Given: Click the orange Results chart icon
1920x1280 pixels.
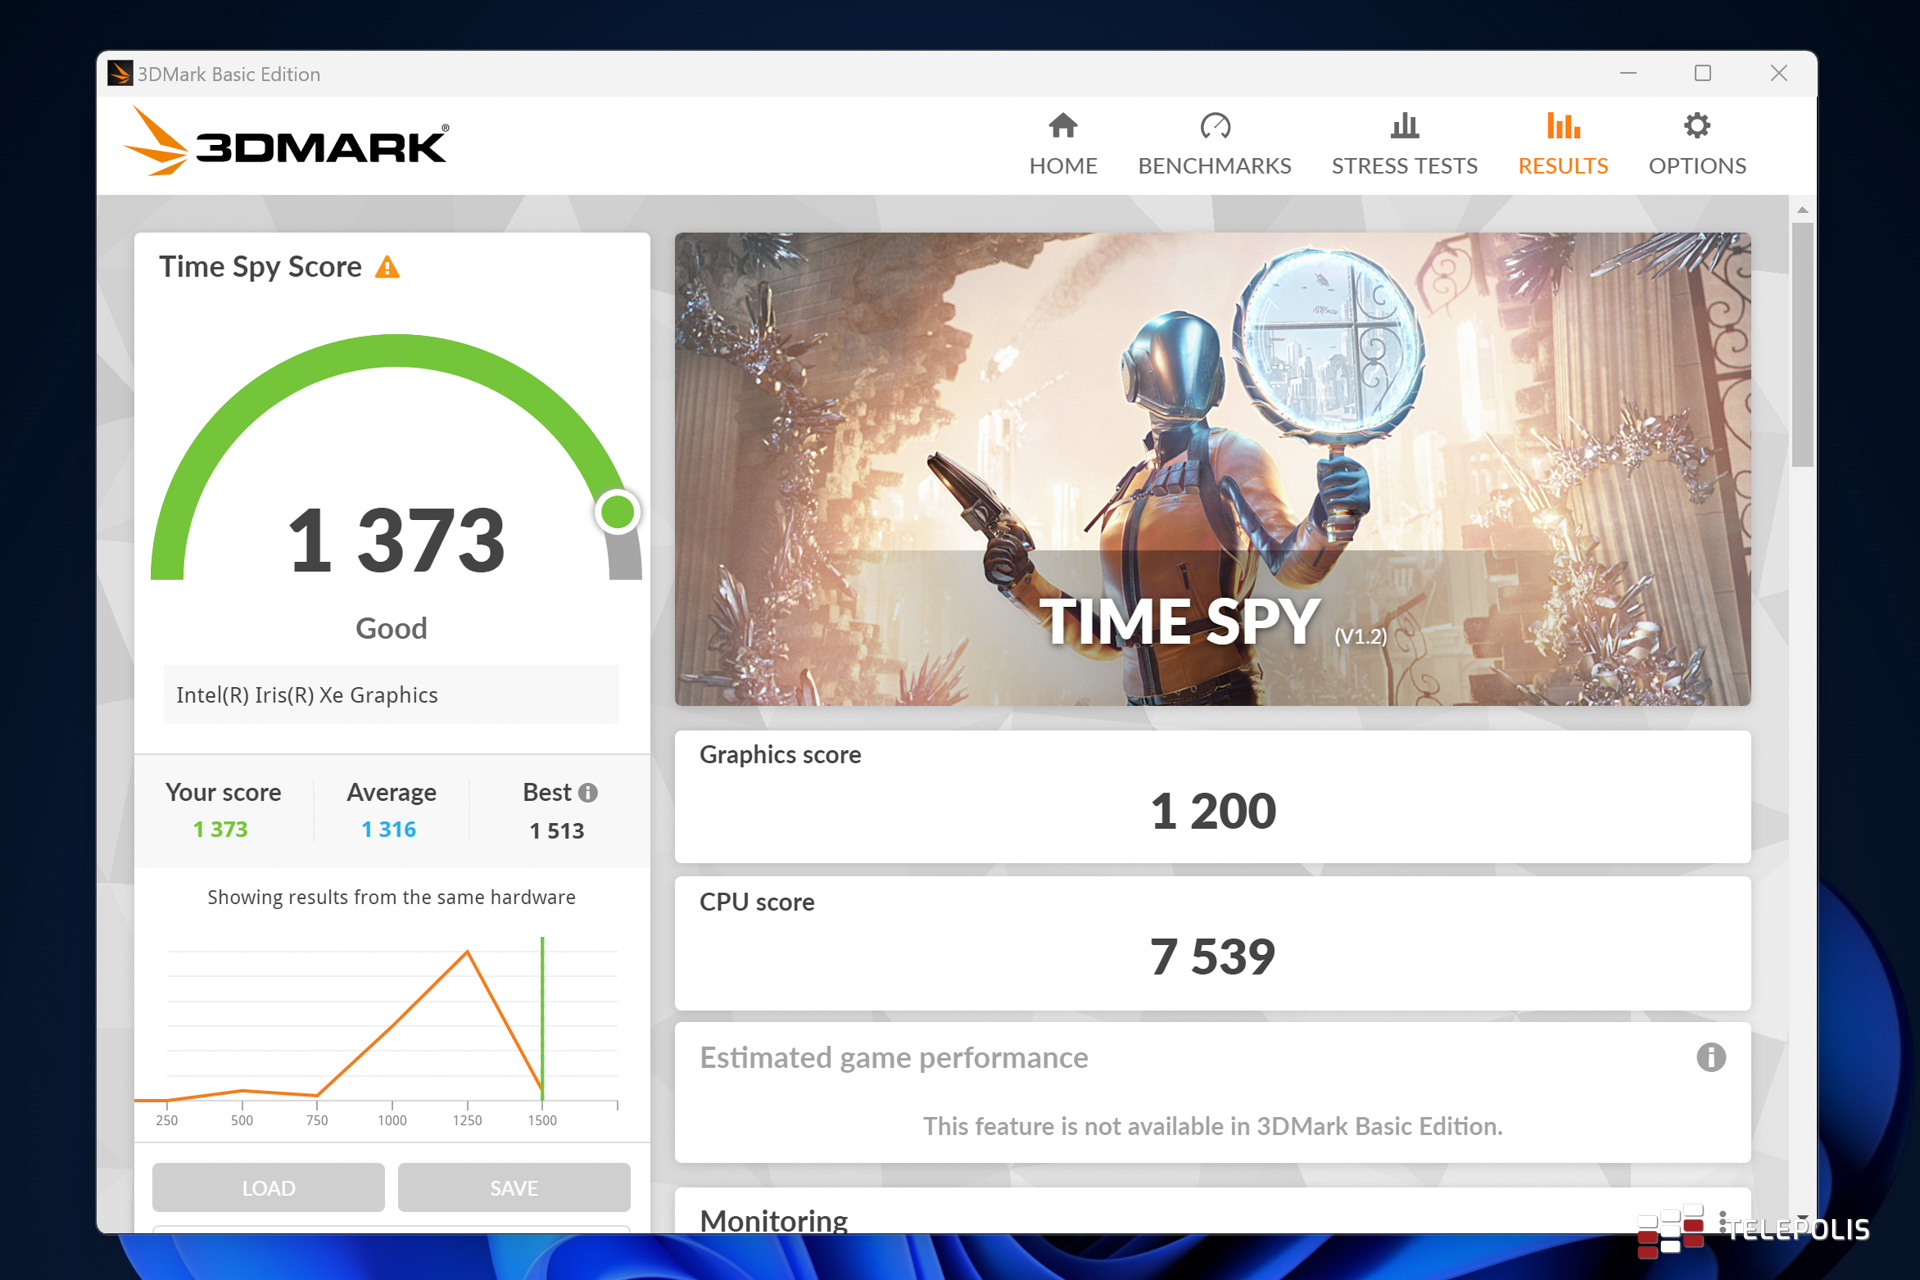Looking at the screenshot, I should [x=1562, y=126].
